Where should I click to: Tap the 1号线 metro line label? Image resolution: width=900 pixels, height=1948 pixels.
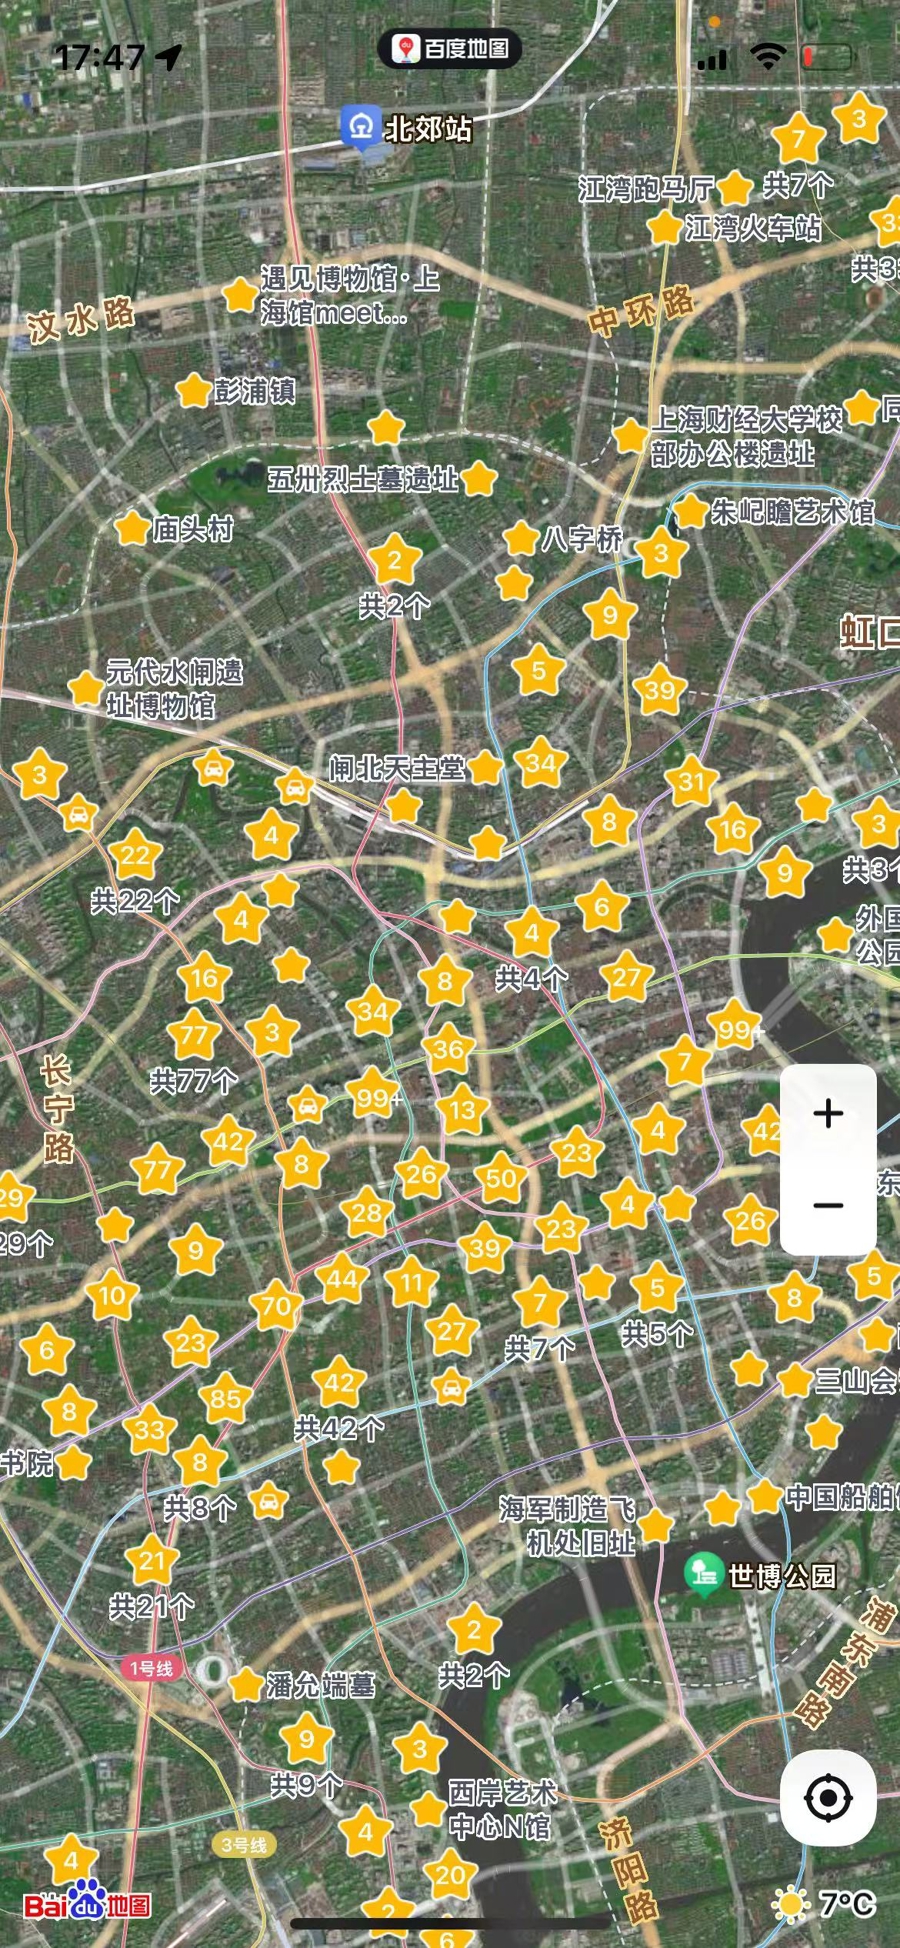pyautogui.click(x=151, y=1668)
